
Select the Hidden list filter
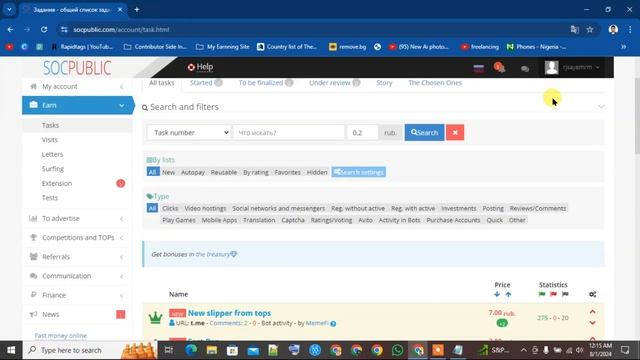tap(317, 172)
